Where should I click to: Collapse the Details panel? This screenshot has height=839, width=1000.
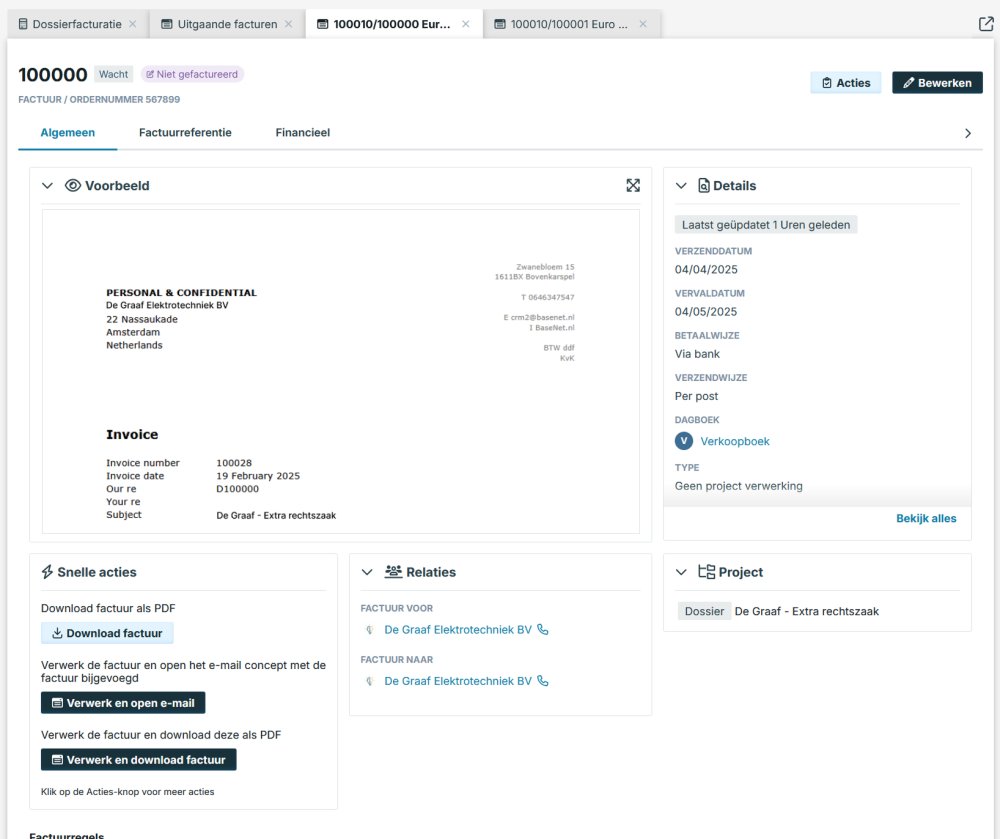pos(681,186)
